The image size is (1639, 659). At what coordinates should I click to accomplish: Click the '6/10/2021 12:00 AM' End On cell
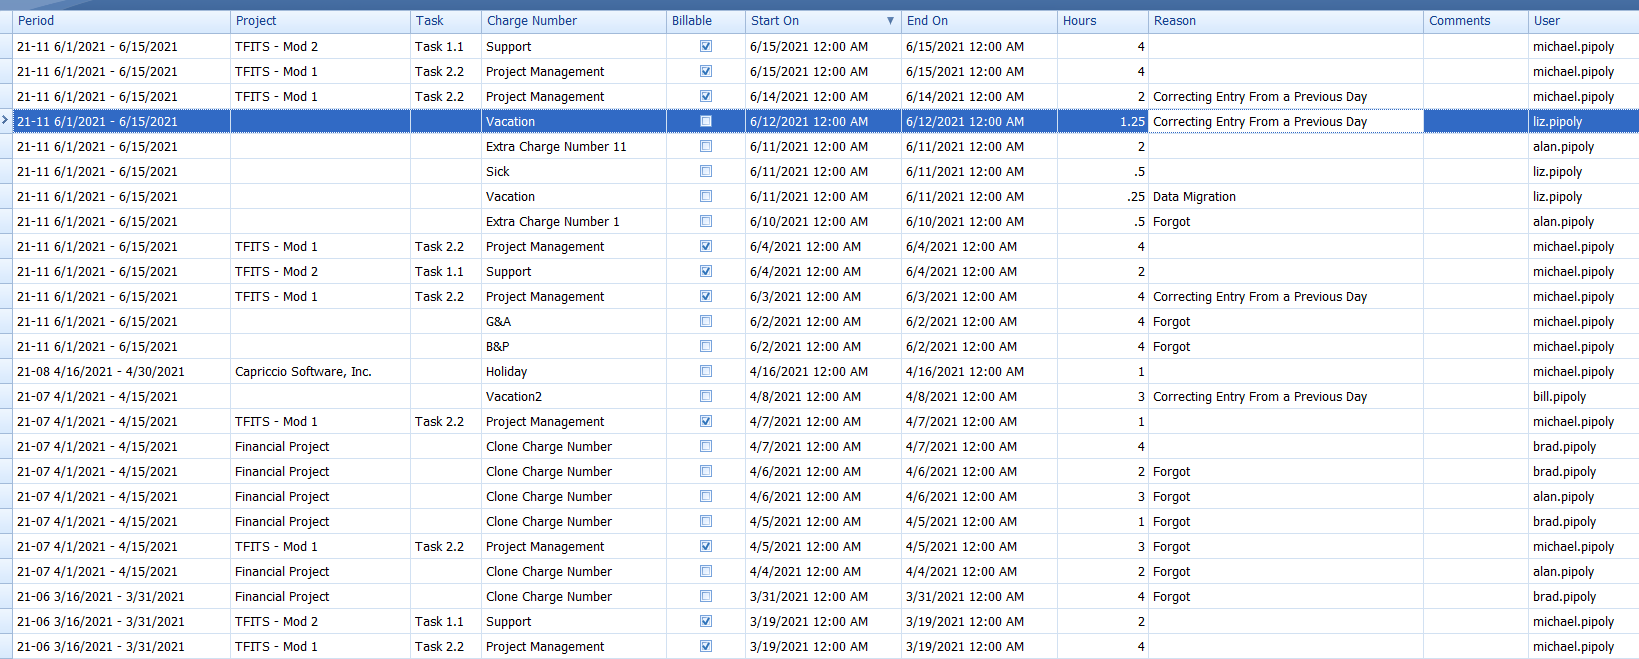pos(979,221)
